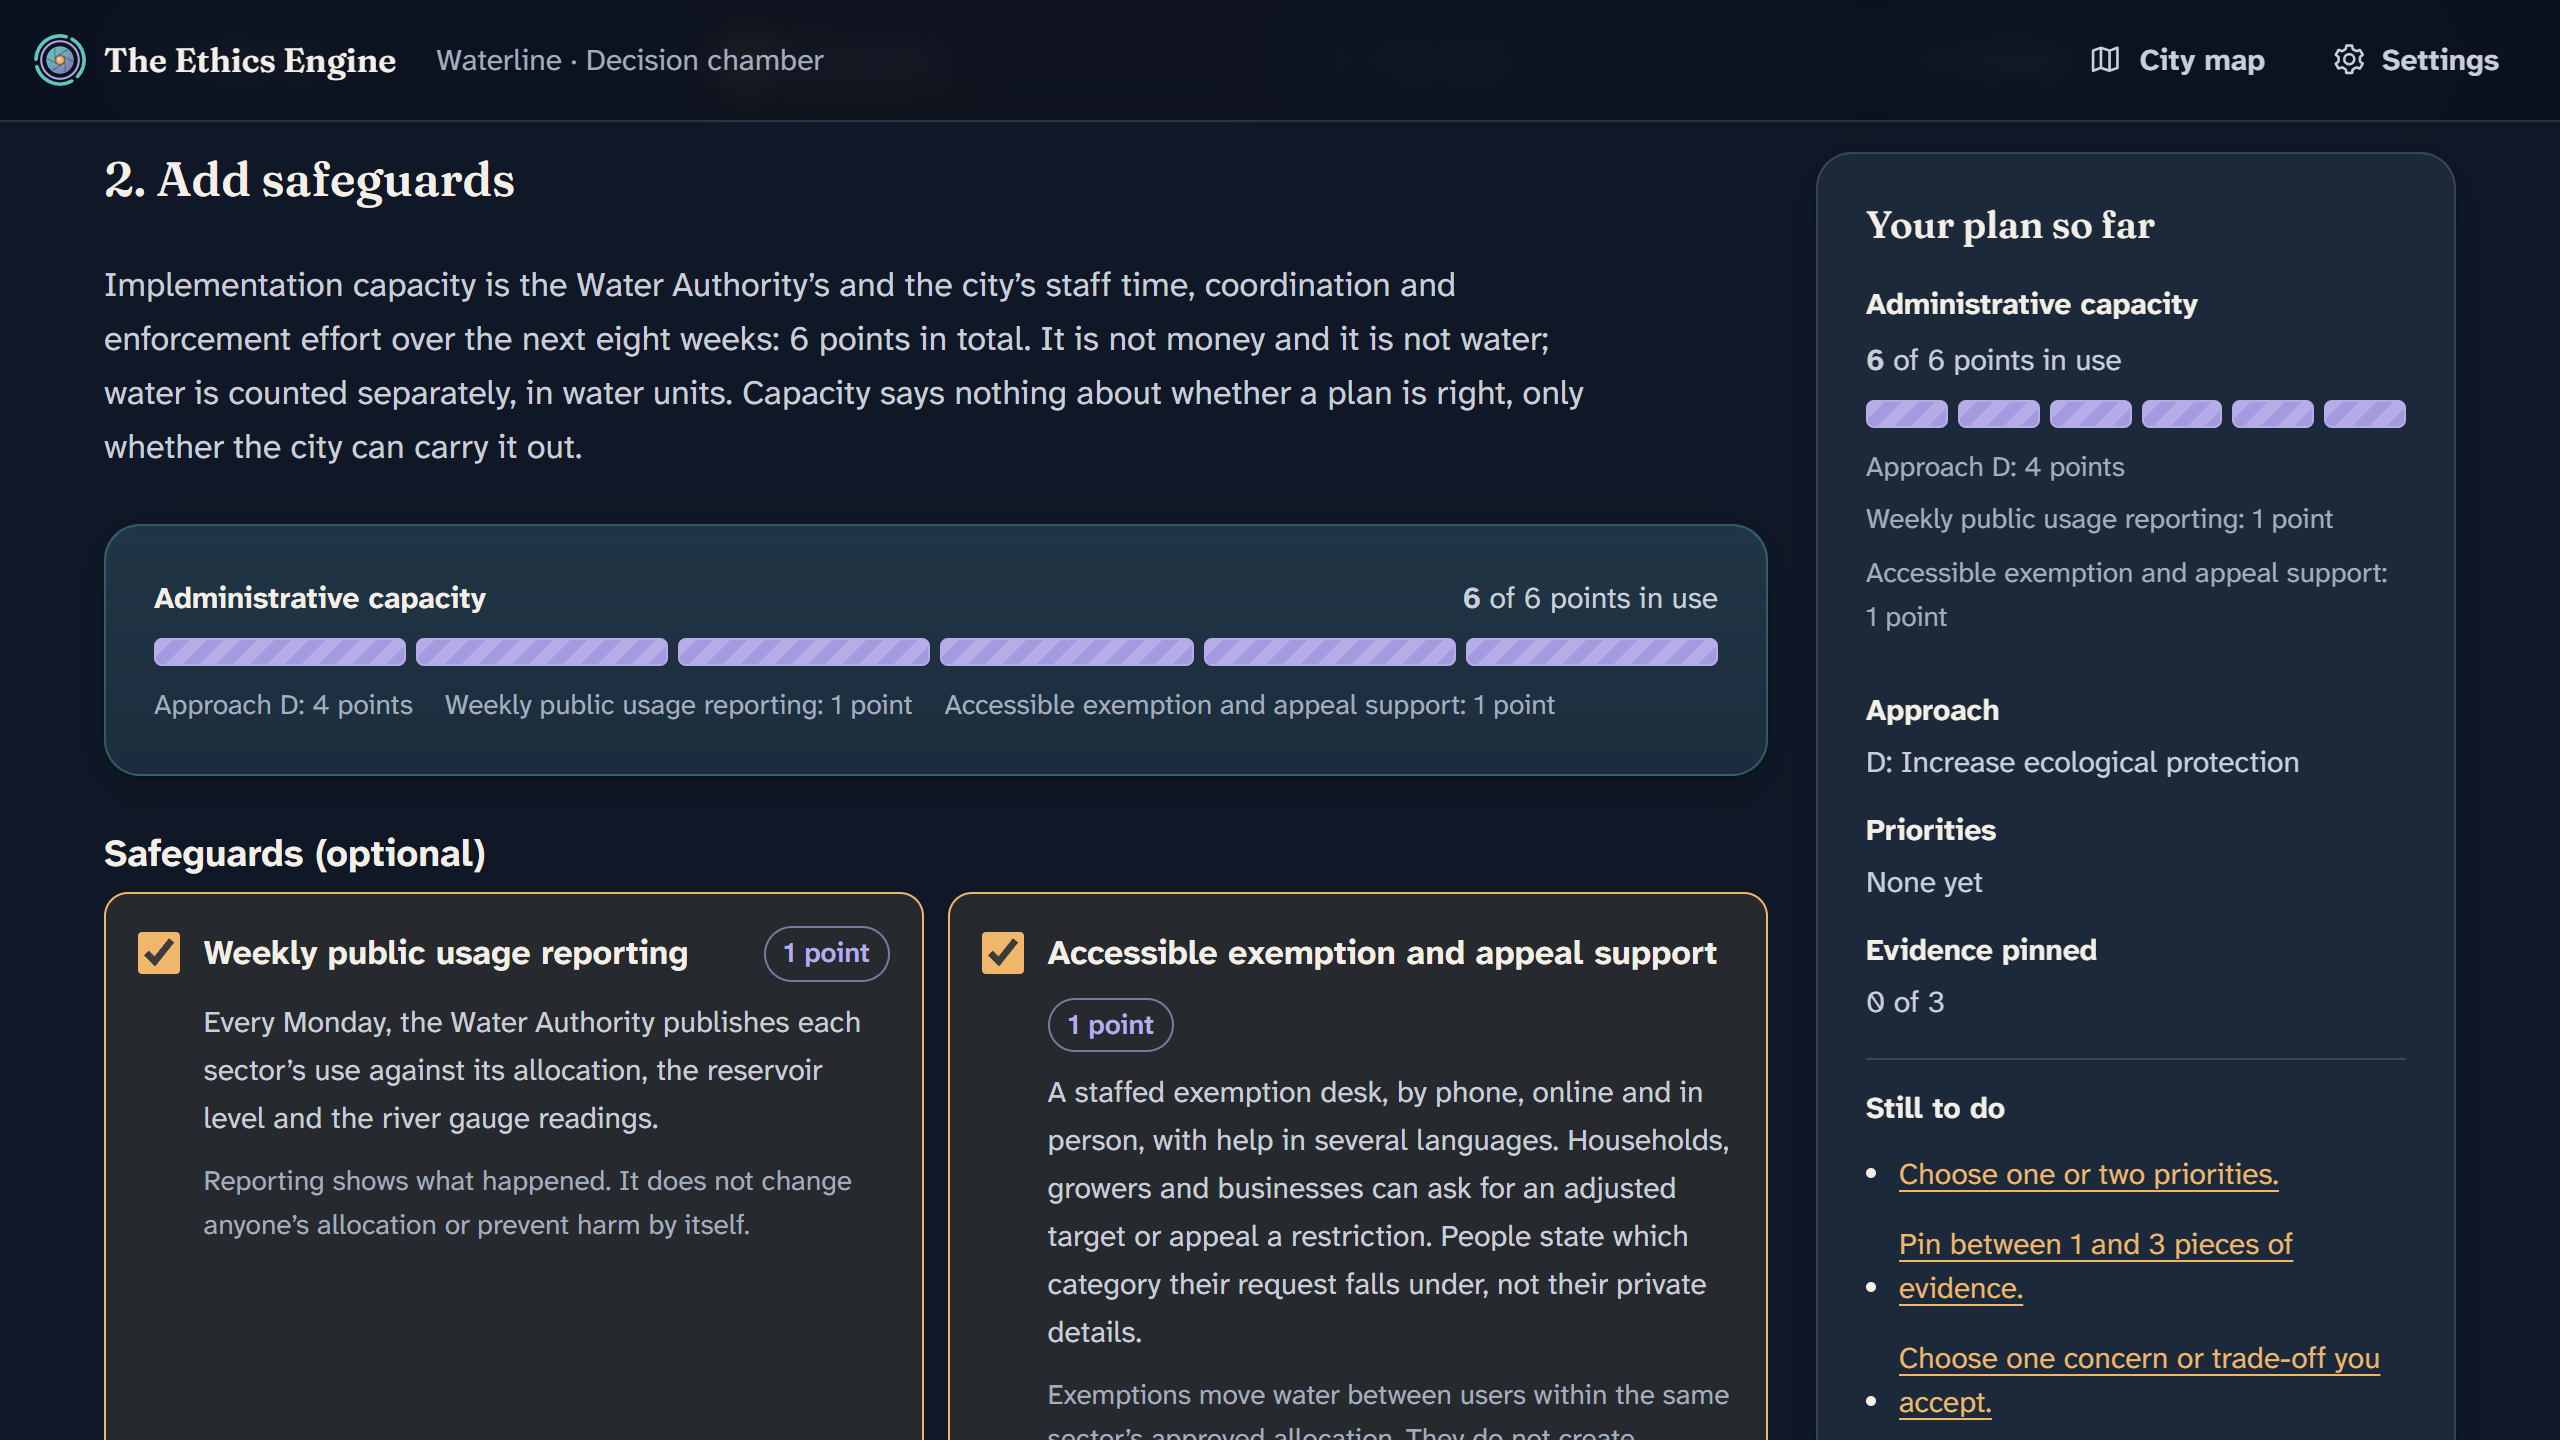Click 'Approach D: 4 points' in sidebar
2560x1440 pixels.
pos(1995,467)
